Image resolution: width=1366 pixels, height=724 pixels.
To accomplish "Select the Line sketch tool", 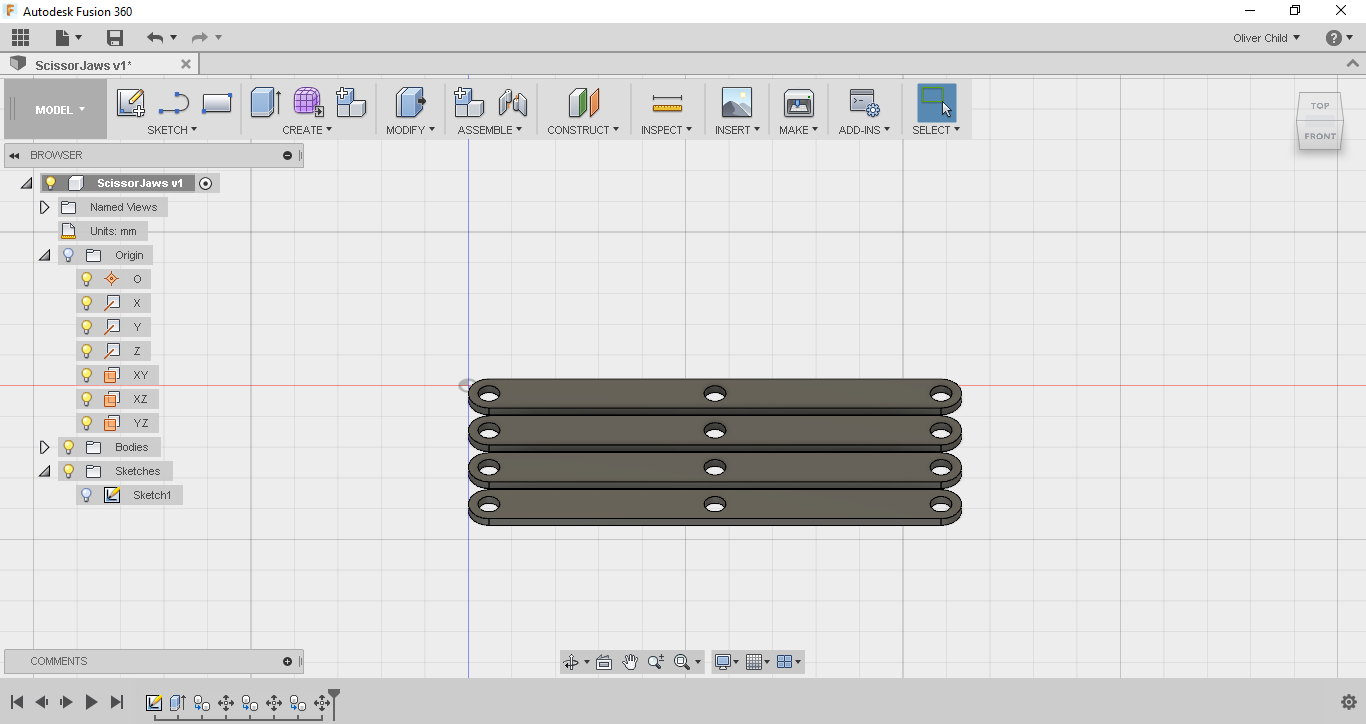I will coord(174,103).
